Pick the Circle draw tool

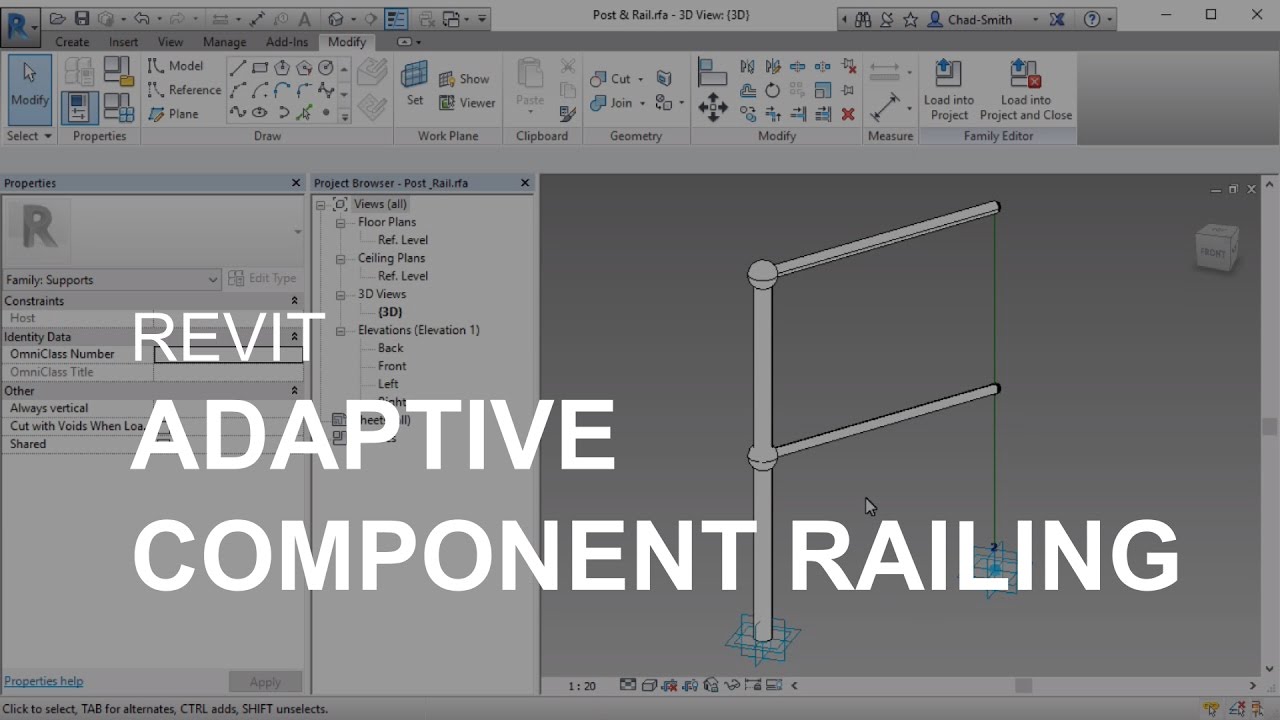click(x=326, y=68)
